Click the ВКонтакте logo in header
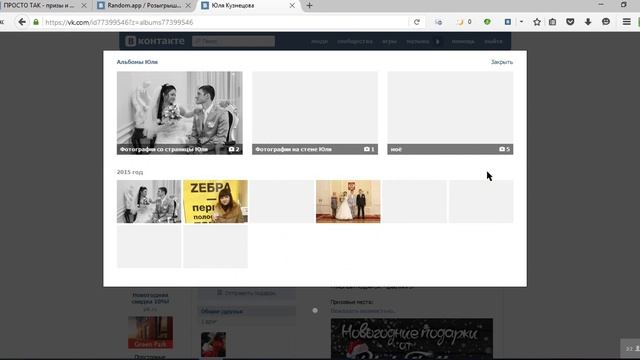640x360 pixels. tap(155, 41)
